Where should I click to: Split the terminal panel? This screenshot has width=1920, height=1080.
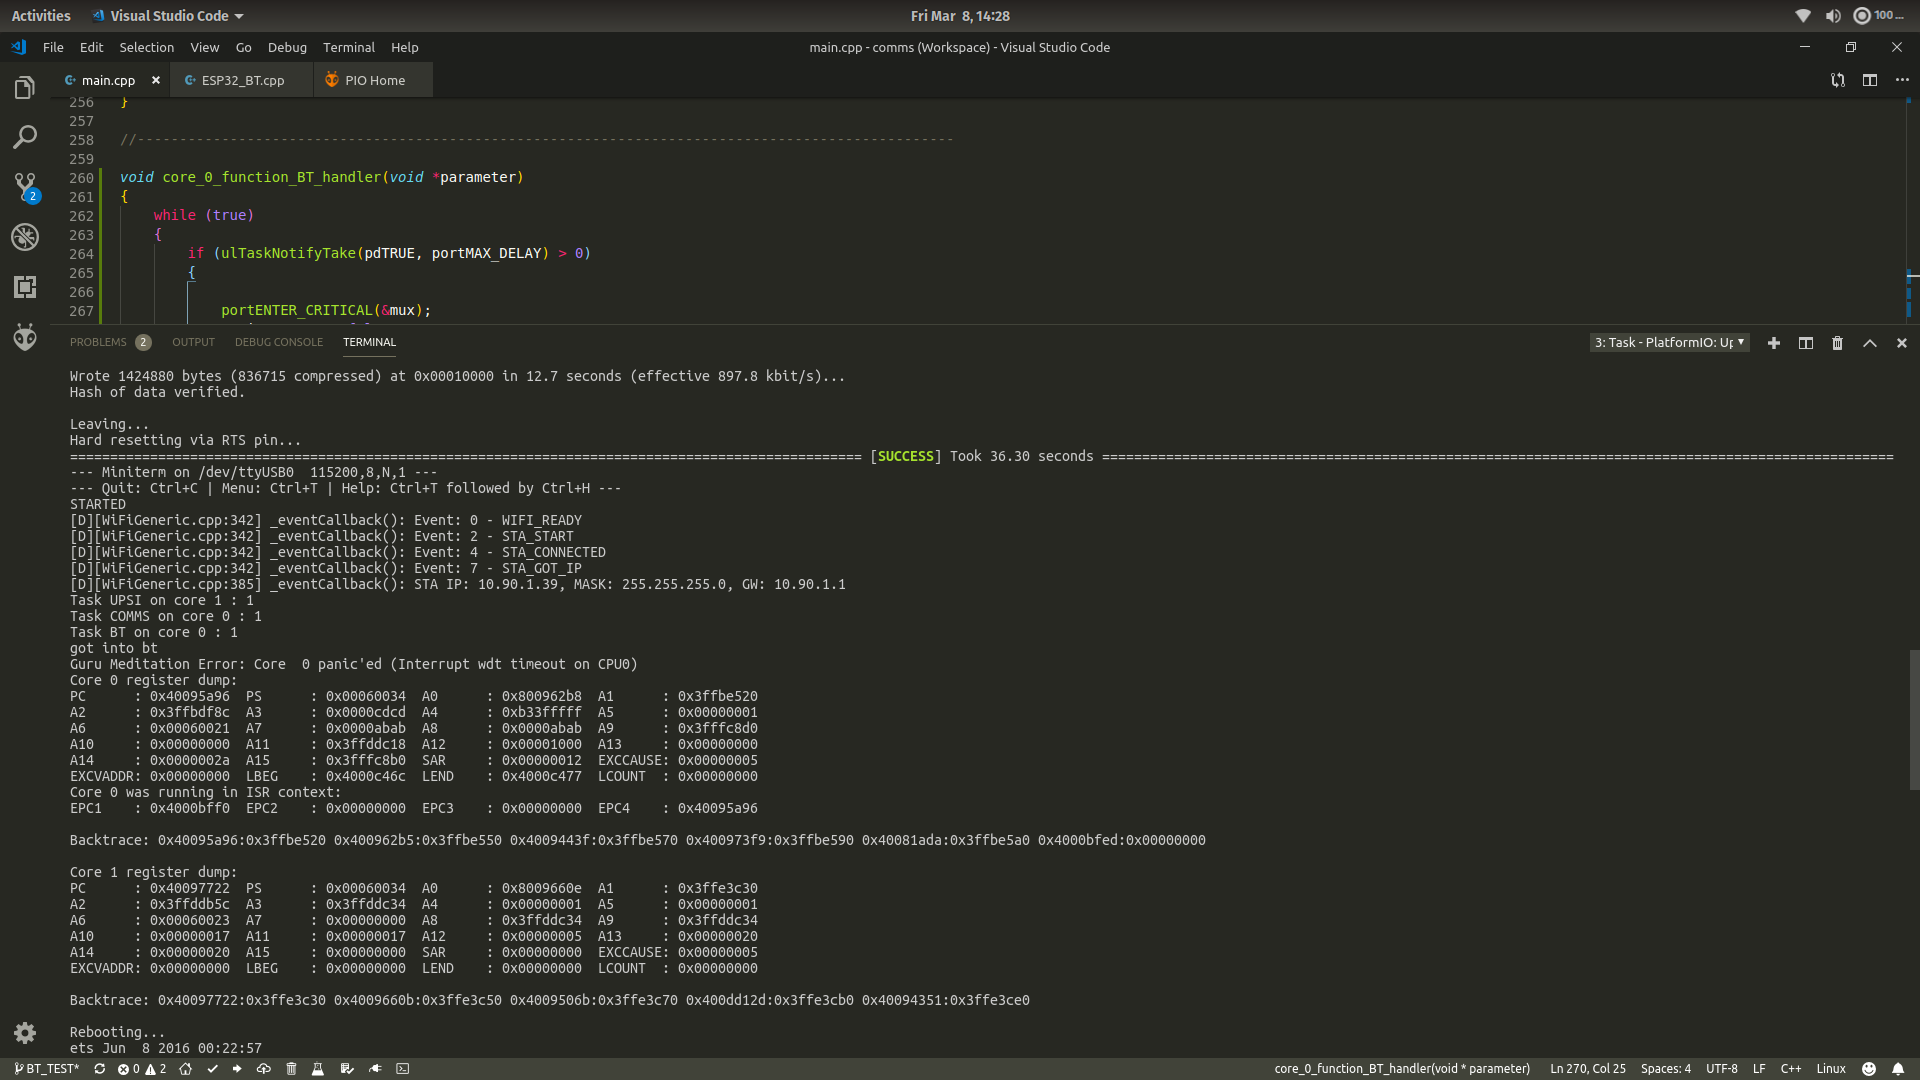click(1806, 343)
